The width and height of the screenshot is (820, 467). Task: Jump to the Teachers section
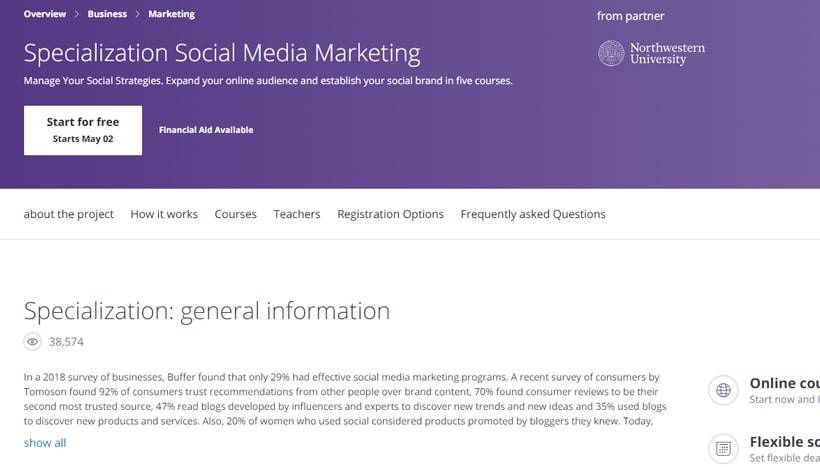pyautogui.click(x=297, y=214)
